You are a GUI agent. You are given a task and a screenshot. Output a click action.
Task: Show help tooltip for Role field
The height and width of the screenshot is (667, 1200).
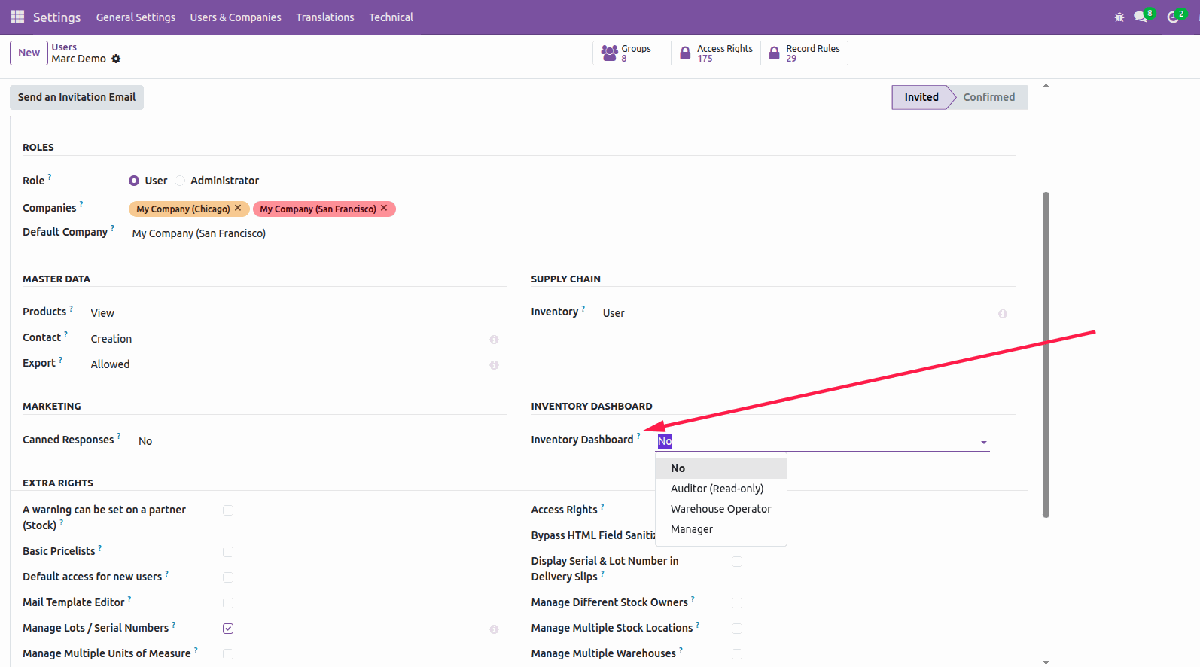[49, 177]
